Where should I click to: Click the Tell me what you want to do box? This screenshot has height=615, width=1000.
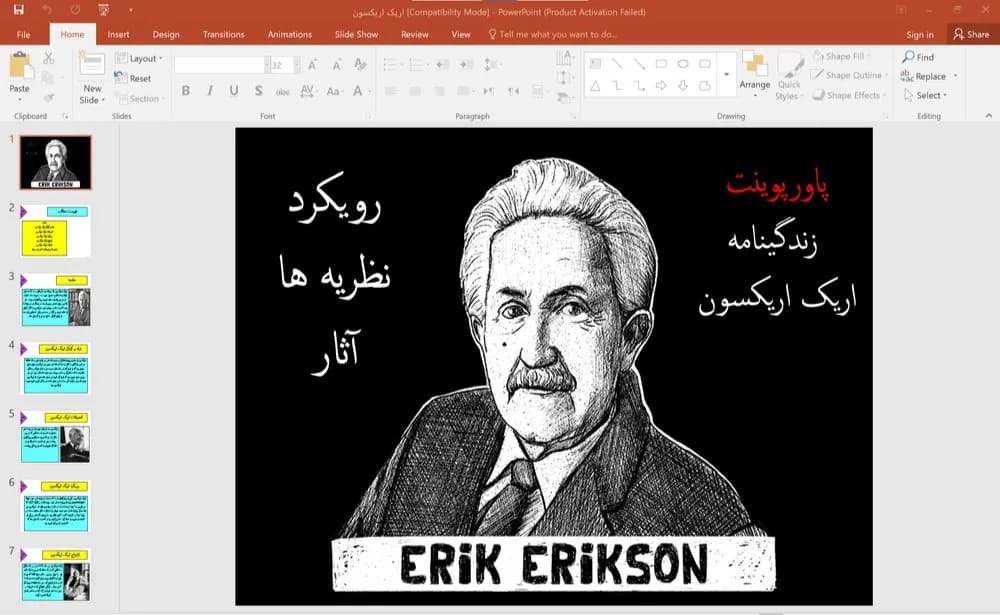552,34
